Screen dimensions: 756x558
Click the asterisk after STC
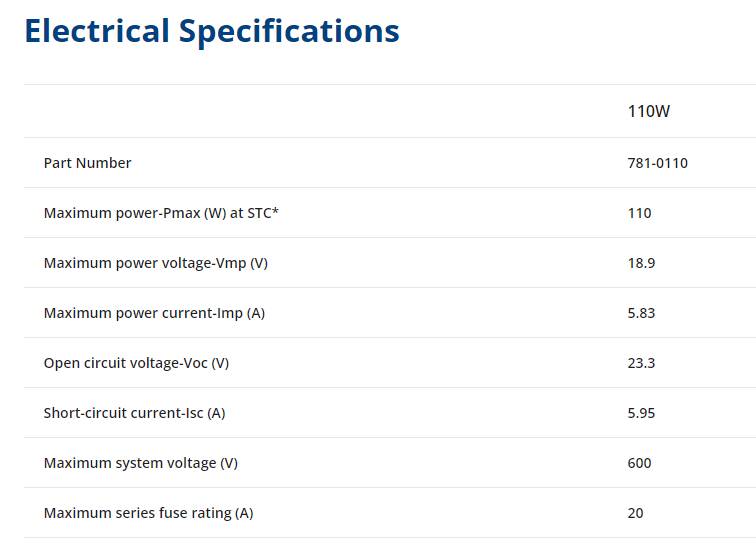pyautogui.click(x=275, y=210)
